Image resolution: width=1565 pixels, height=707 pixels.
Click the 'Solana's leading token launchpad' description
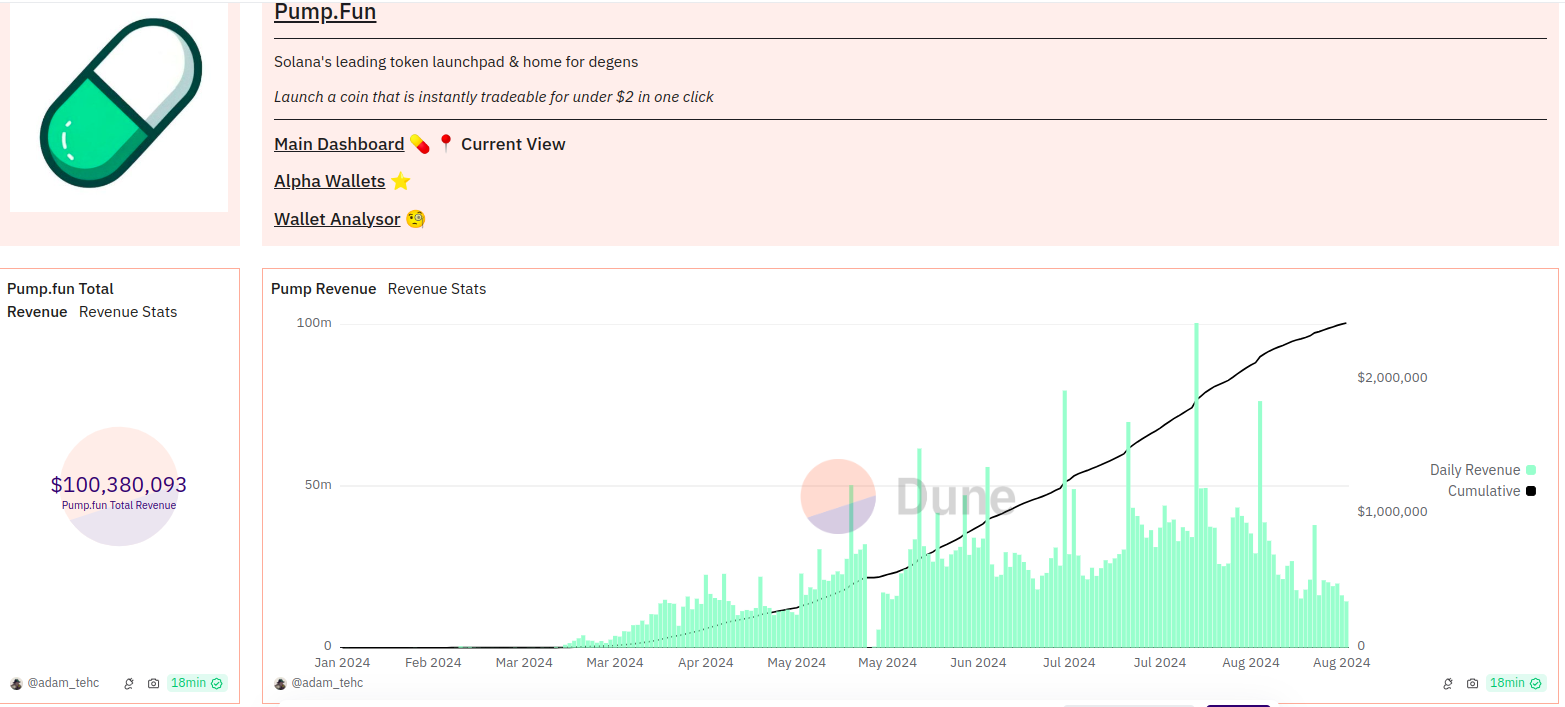(456, 62)
